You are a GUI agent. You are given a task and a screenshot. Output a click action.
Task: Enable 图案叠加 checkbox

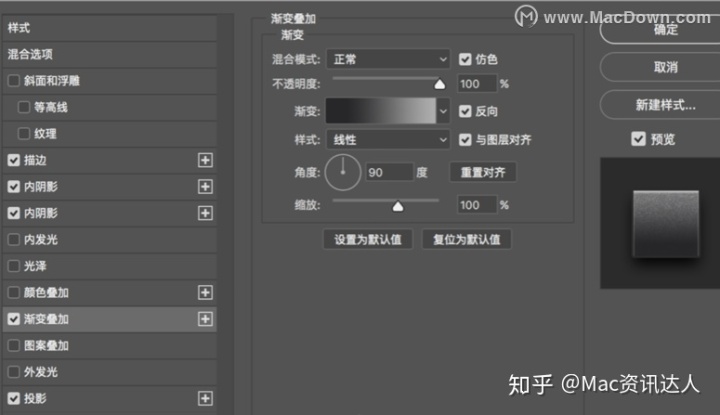pos(14,345)
